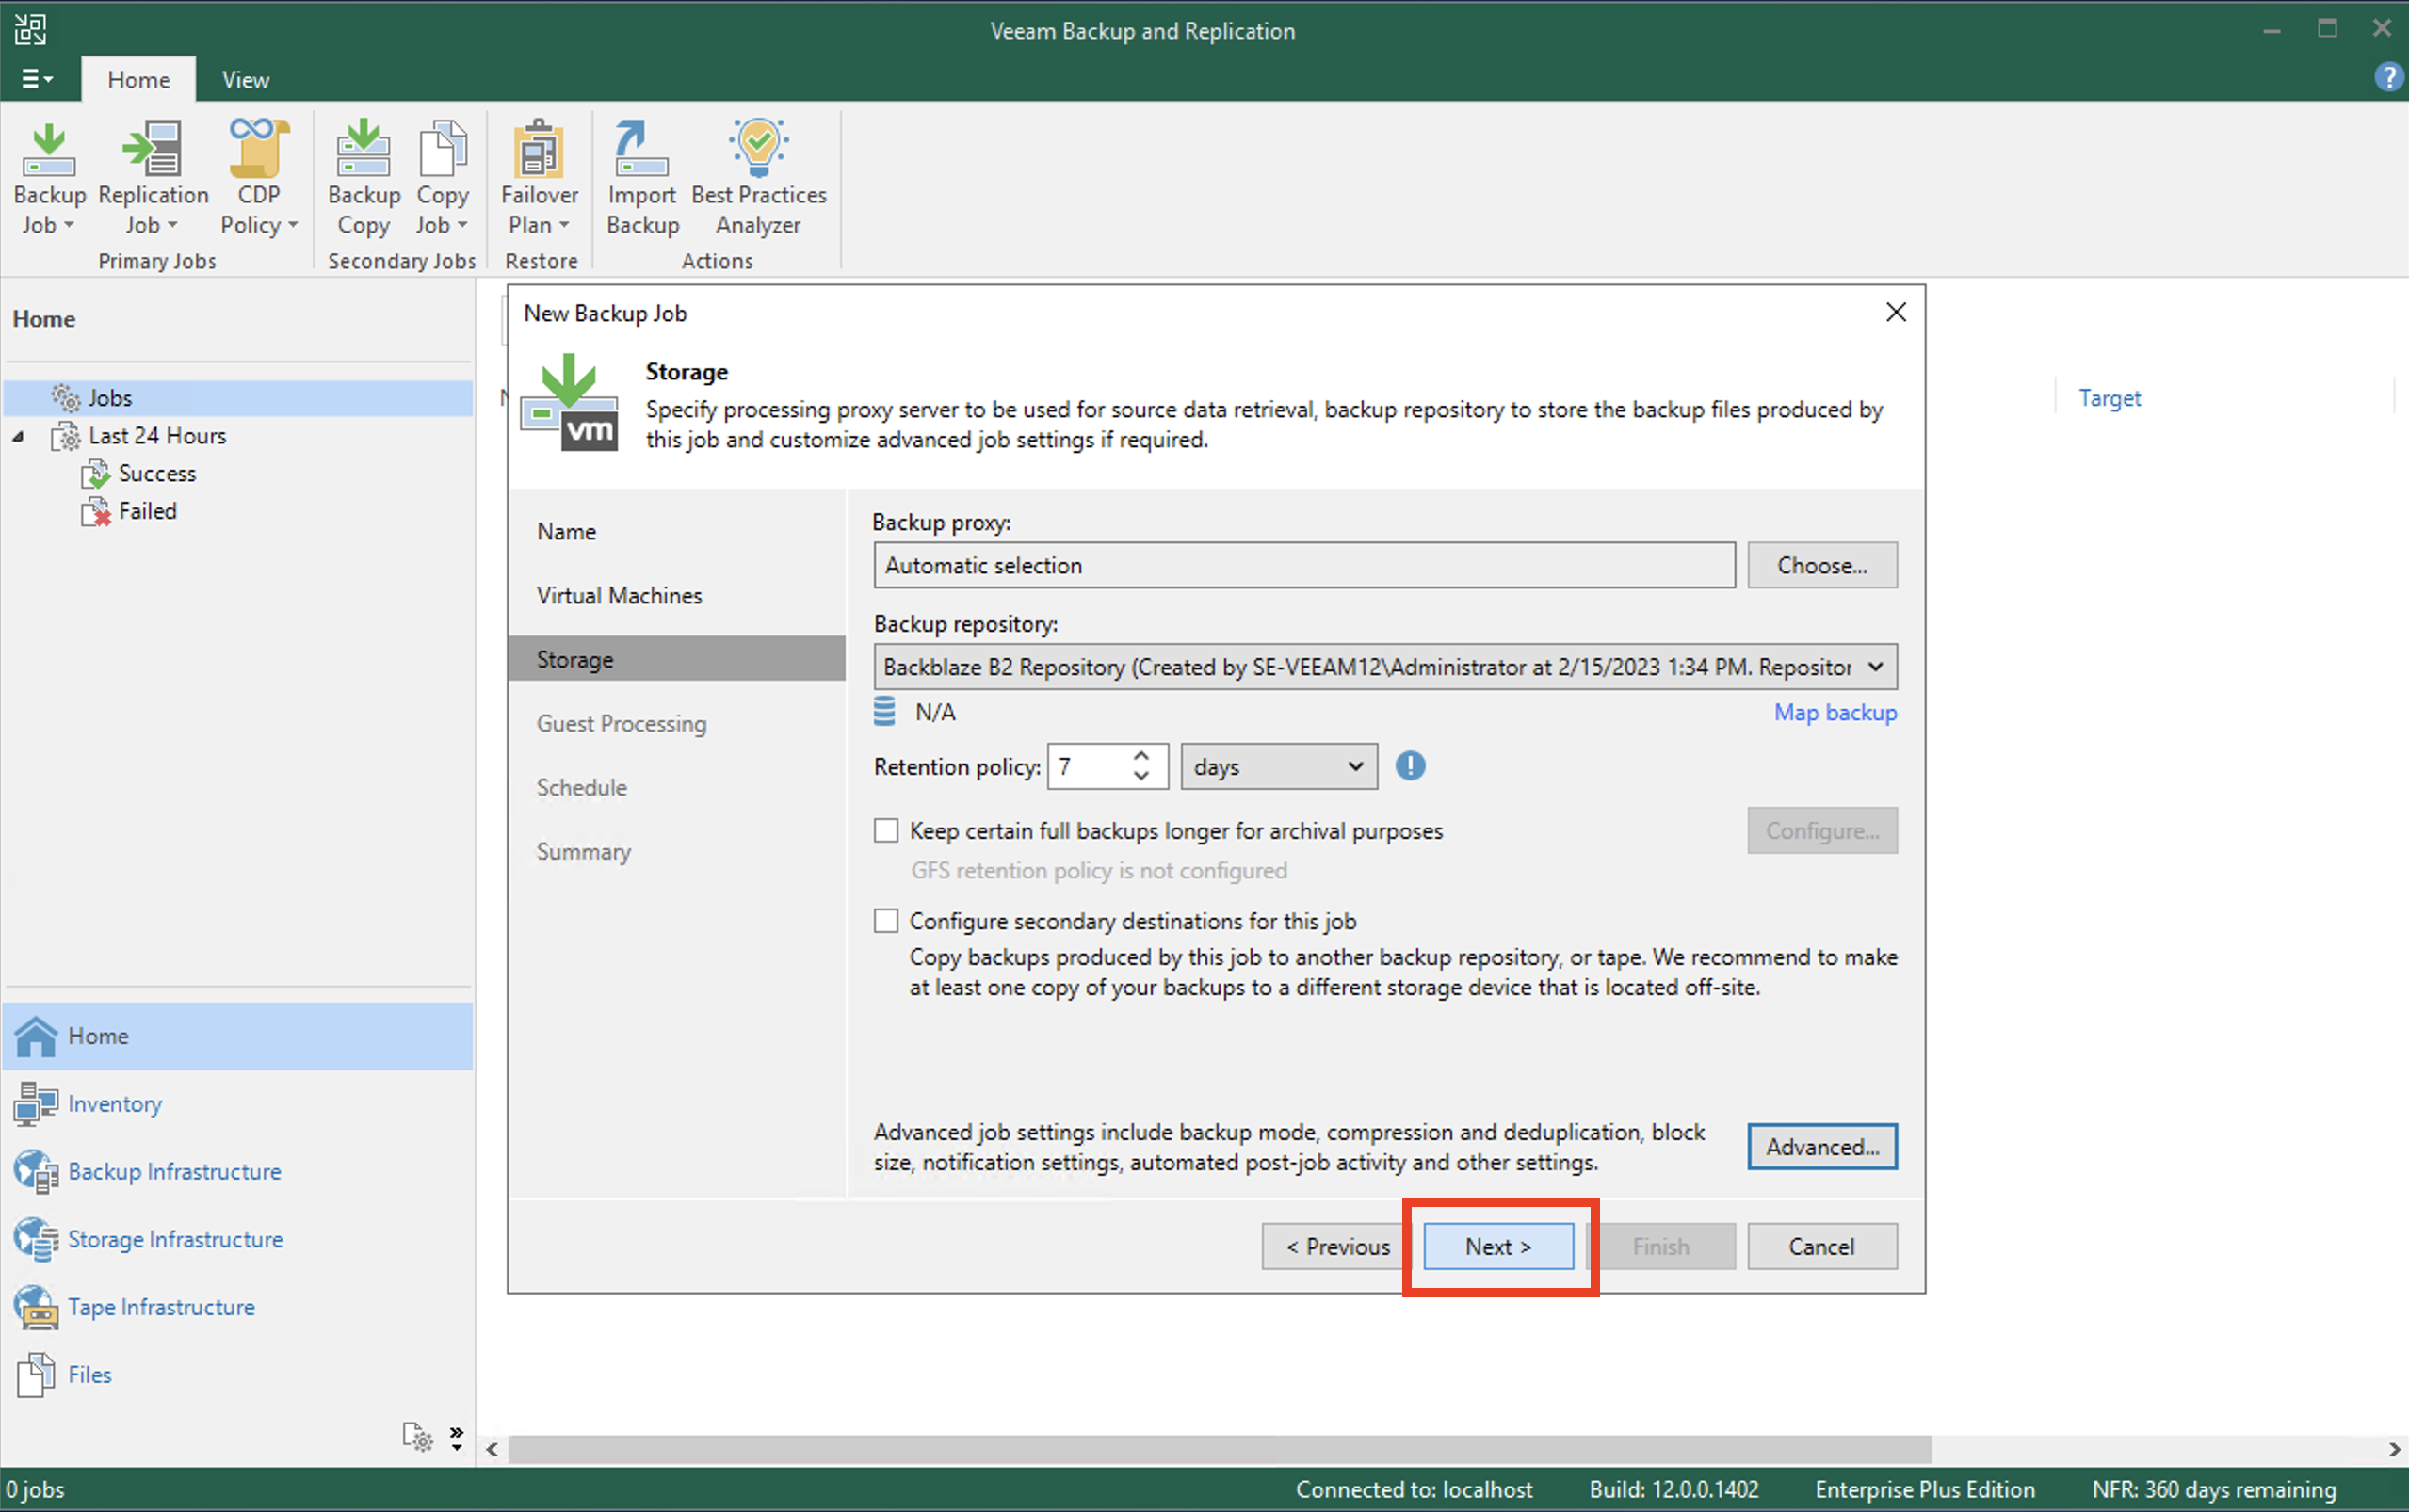Go to the Name wizard step
The width and height of the screenshot is (2409, 1512).
566,532
